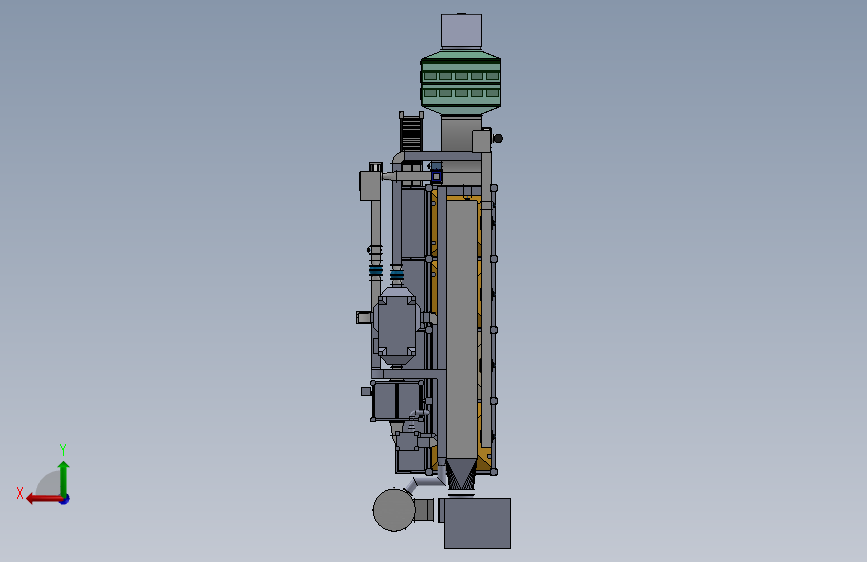Select the square cabinet with black vertical divider
The height and width of the screenshot is (562, 867).
tap(398, 400)
